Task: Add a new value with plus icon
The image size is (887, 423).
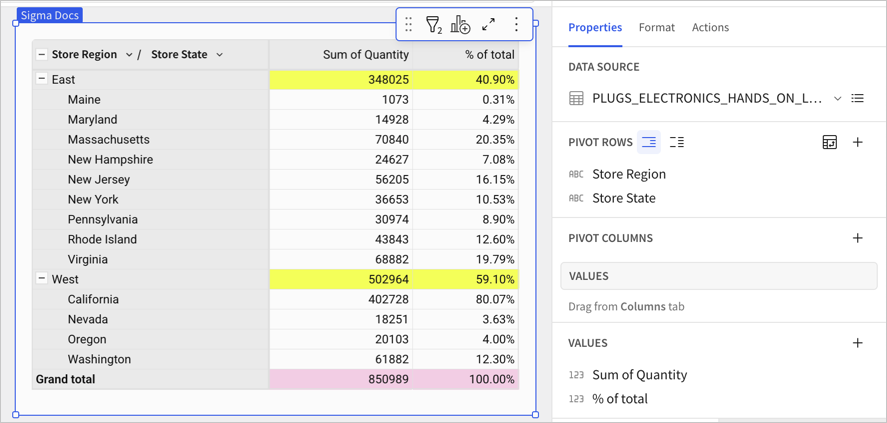Action: click(858, 343)
